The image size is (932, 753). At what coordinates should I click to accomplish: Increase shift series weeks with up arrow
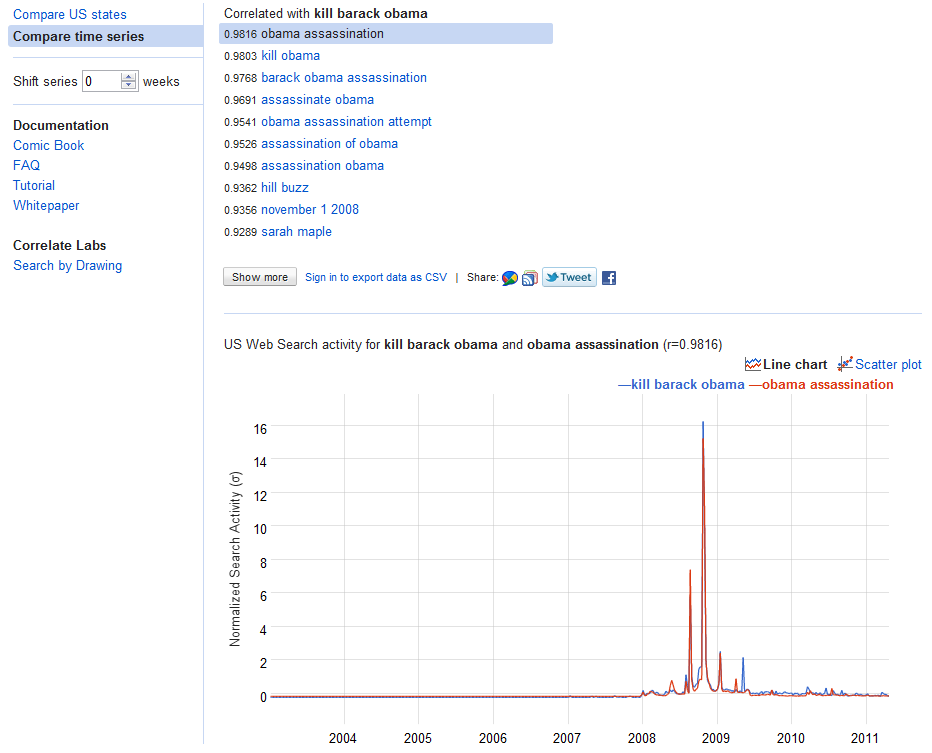(x=128, y=77)
